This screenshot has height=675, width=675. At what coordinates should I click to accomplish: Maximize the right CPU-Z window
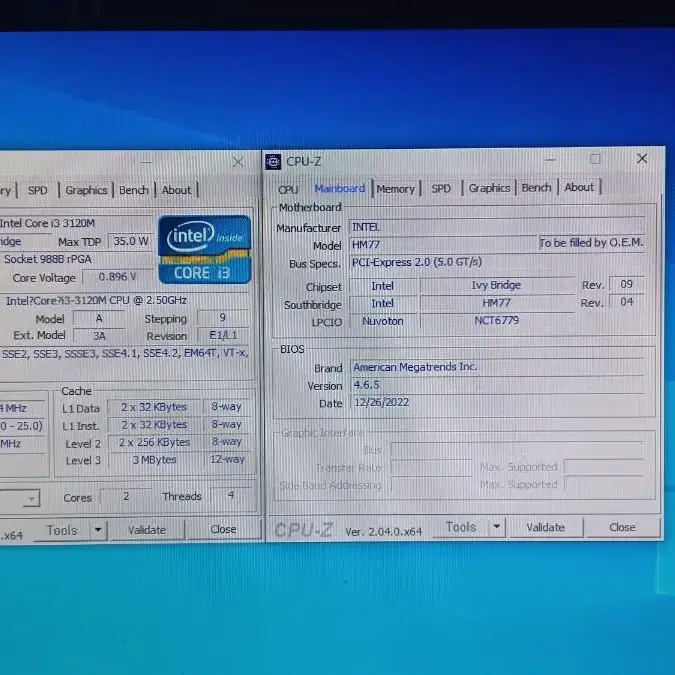pyautogui.click(x=595, y=159)
